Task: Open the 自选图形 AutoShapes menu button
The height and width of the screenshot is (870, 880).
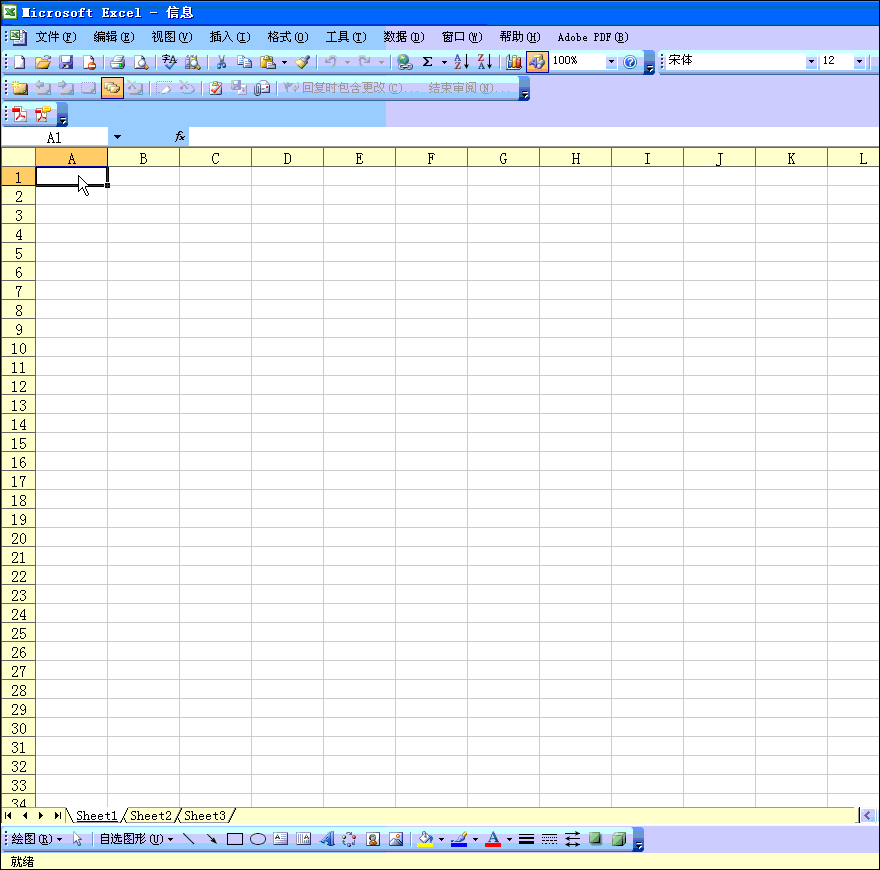Action: click(x=135, y=840)
